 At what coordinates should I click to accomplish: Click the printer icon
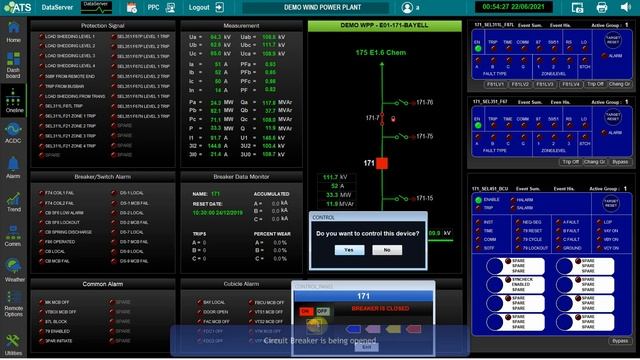602,7
